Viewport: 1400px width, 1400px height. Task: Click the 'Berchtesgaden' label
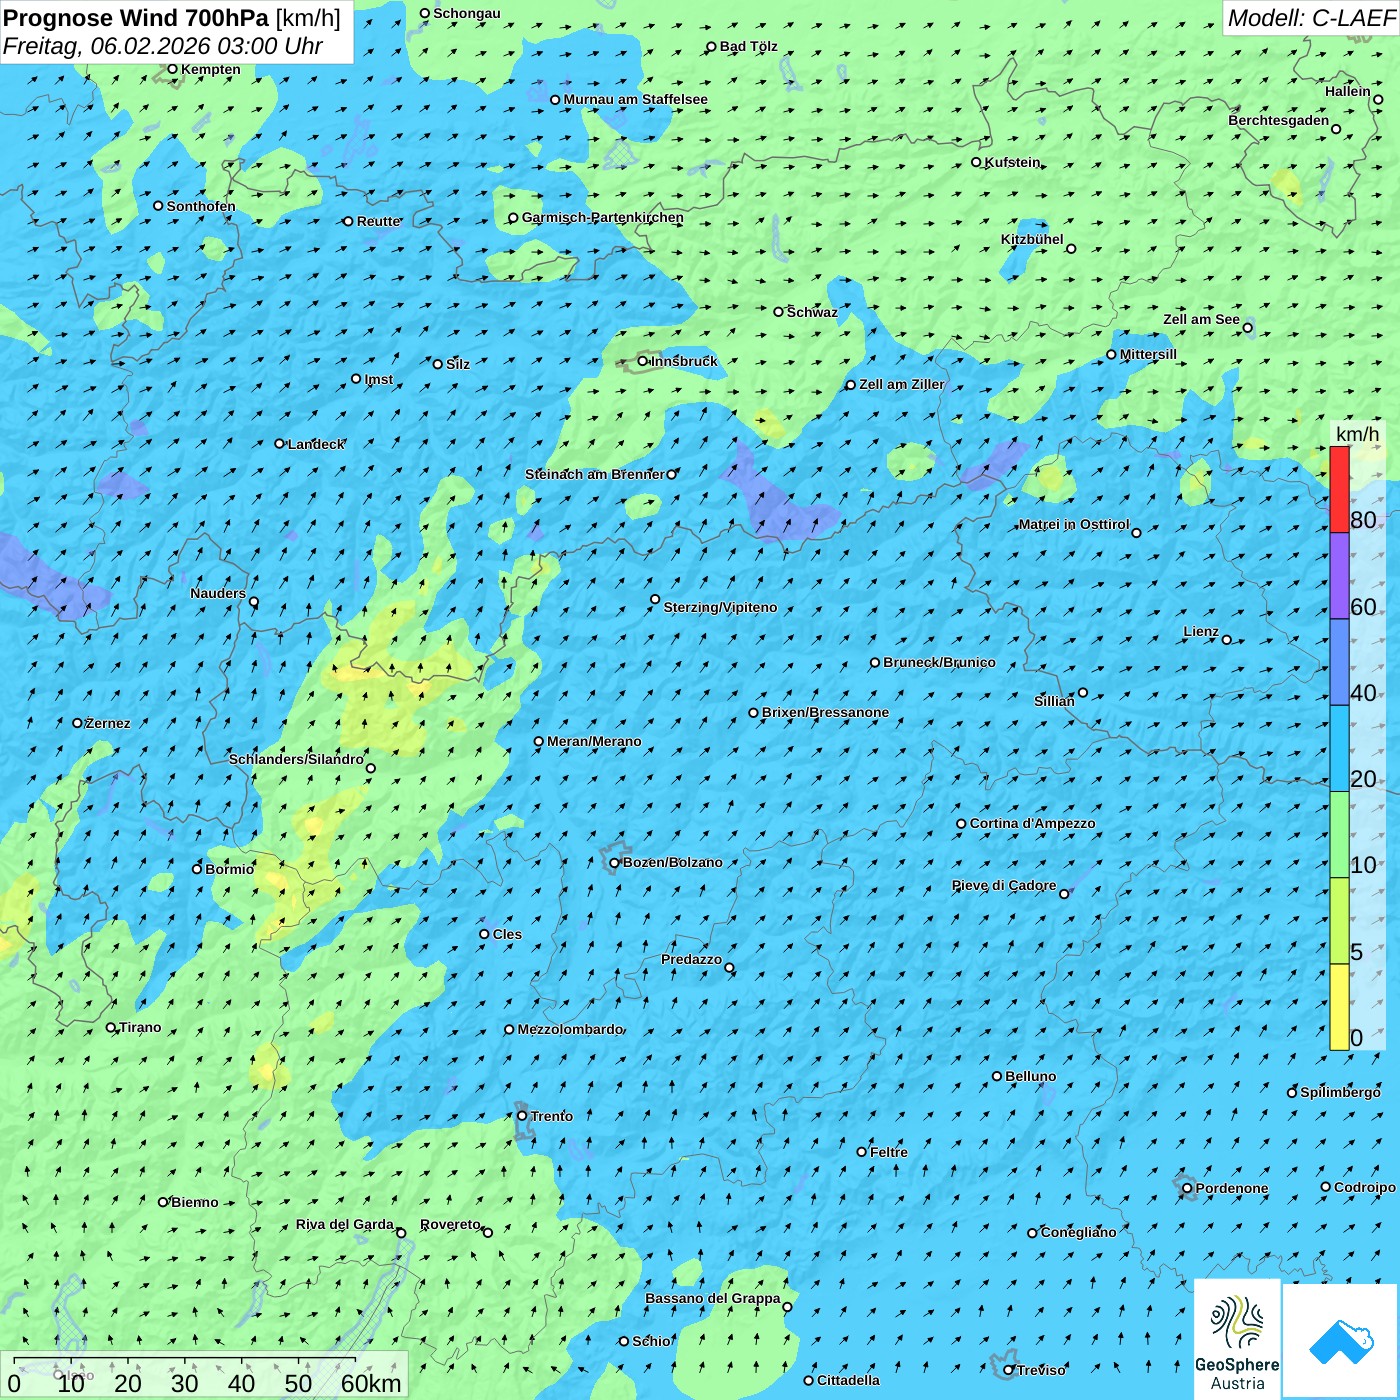(1279, 120)
